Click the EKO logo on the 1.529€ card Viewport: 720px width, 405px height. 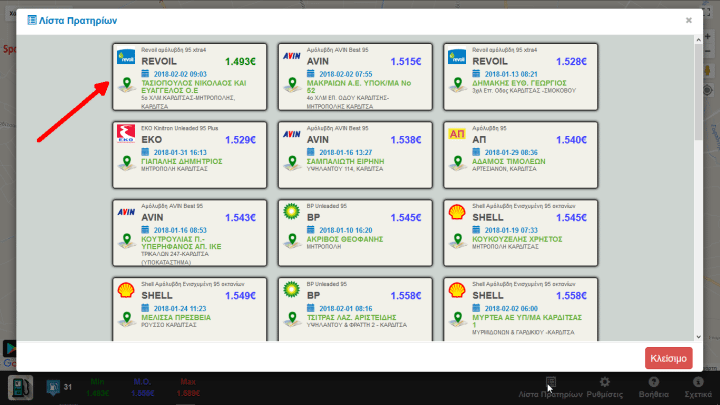[126, 134]
